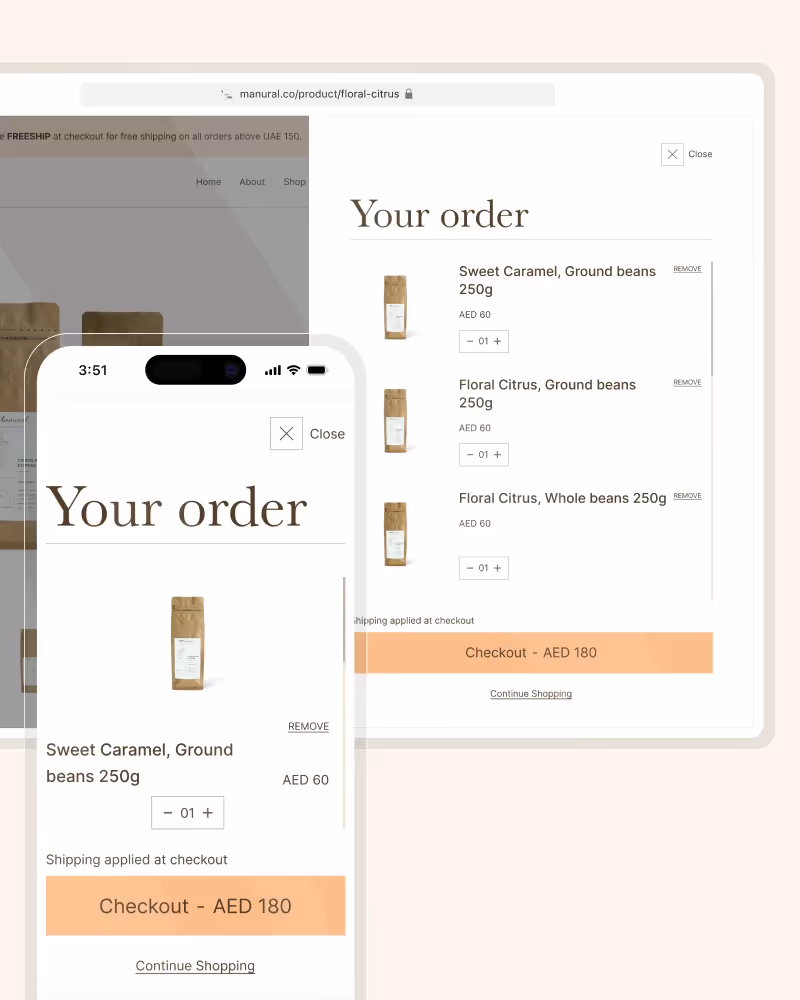Click desktop Checkout - AED 180 button

(x=533, y=653)
